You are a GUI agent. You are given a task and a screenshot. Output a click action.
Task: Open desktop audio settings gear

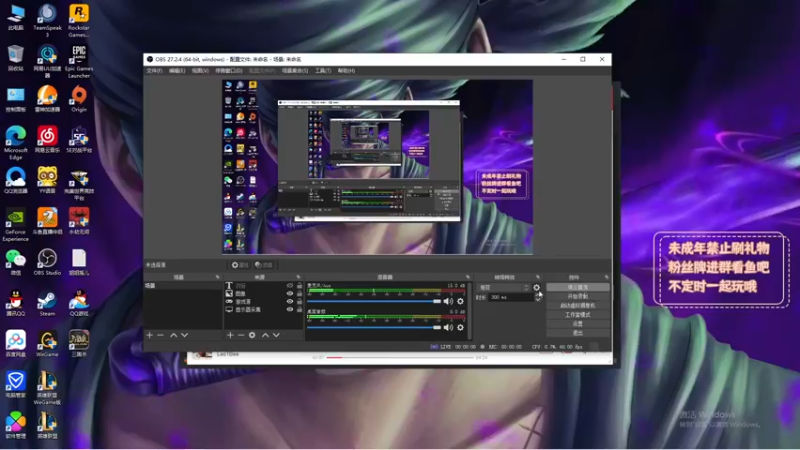(x=460, y=328)
